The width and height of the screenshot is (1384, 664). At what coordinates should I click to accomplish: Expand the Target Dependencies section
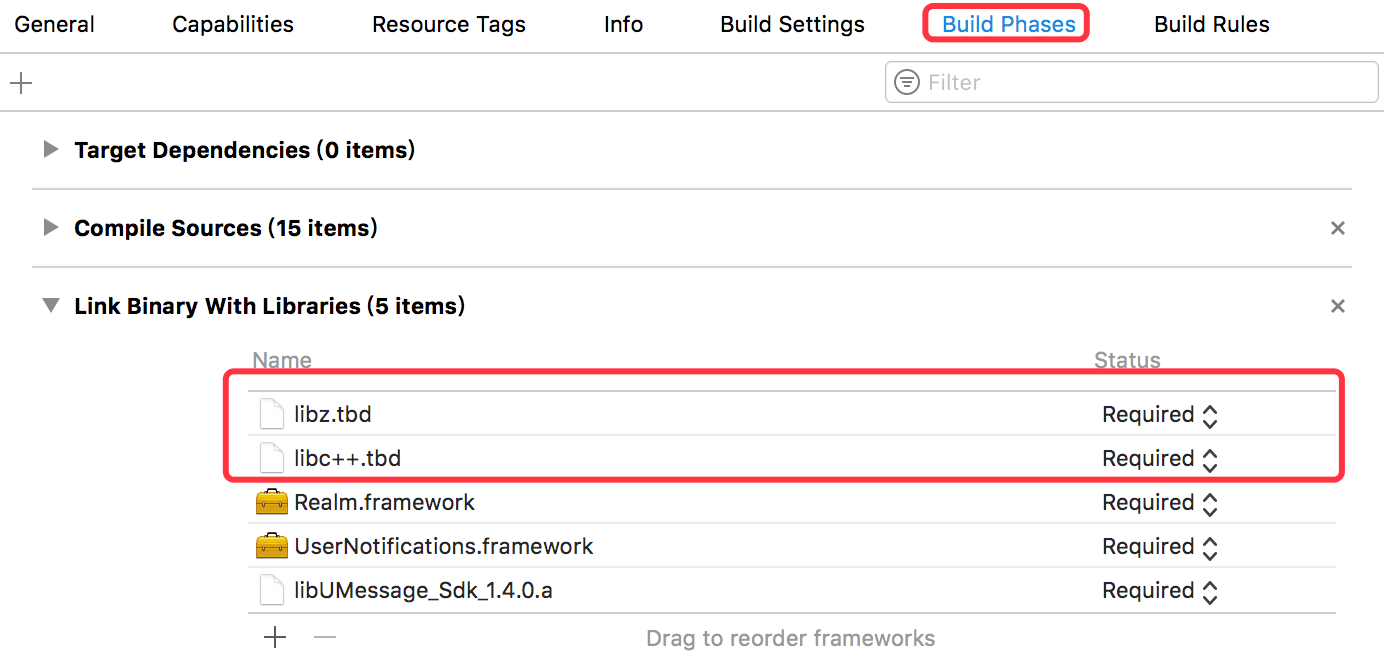pyautogui.click(x=50, y=150)
